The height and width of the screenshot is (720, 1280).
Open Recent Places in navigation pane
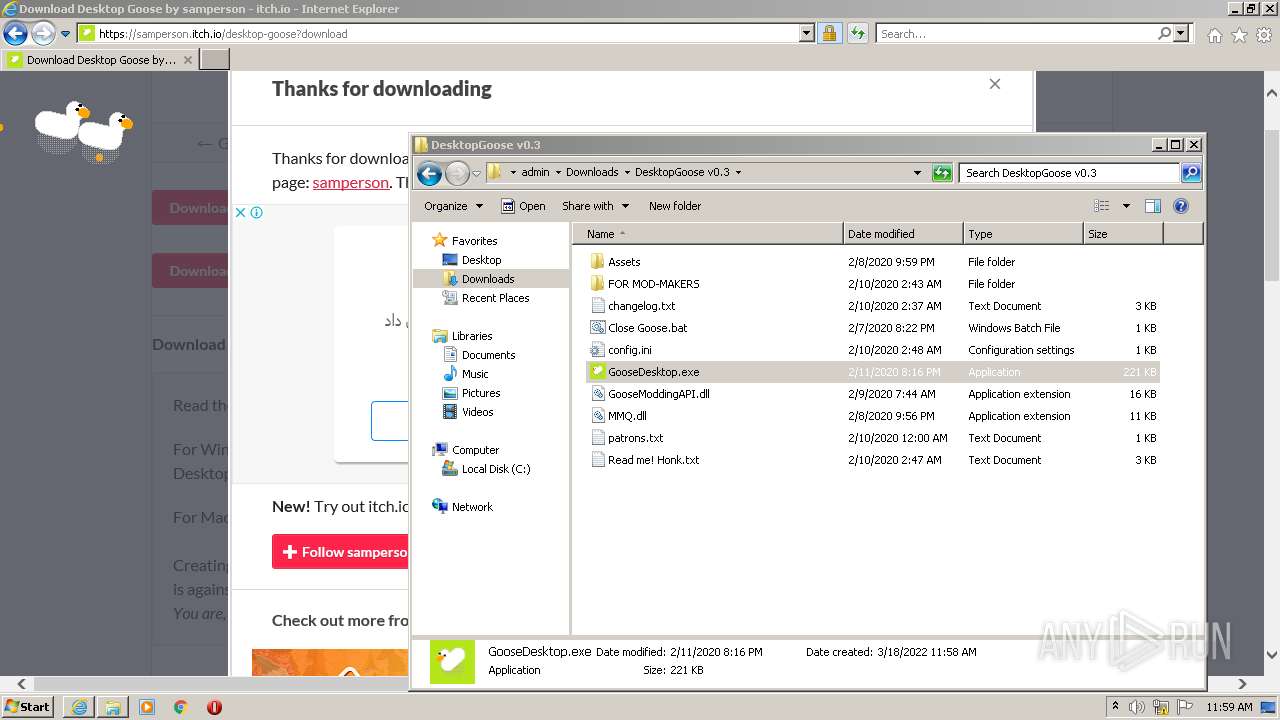pos(495,298)
